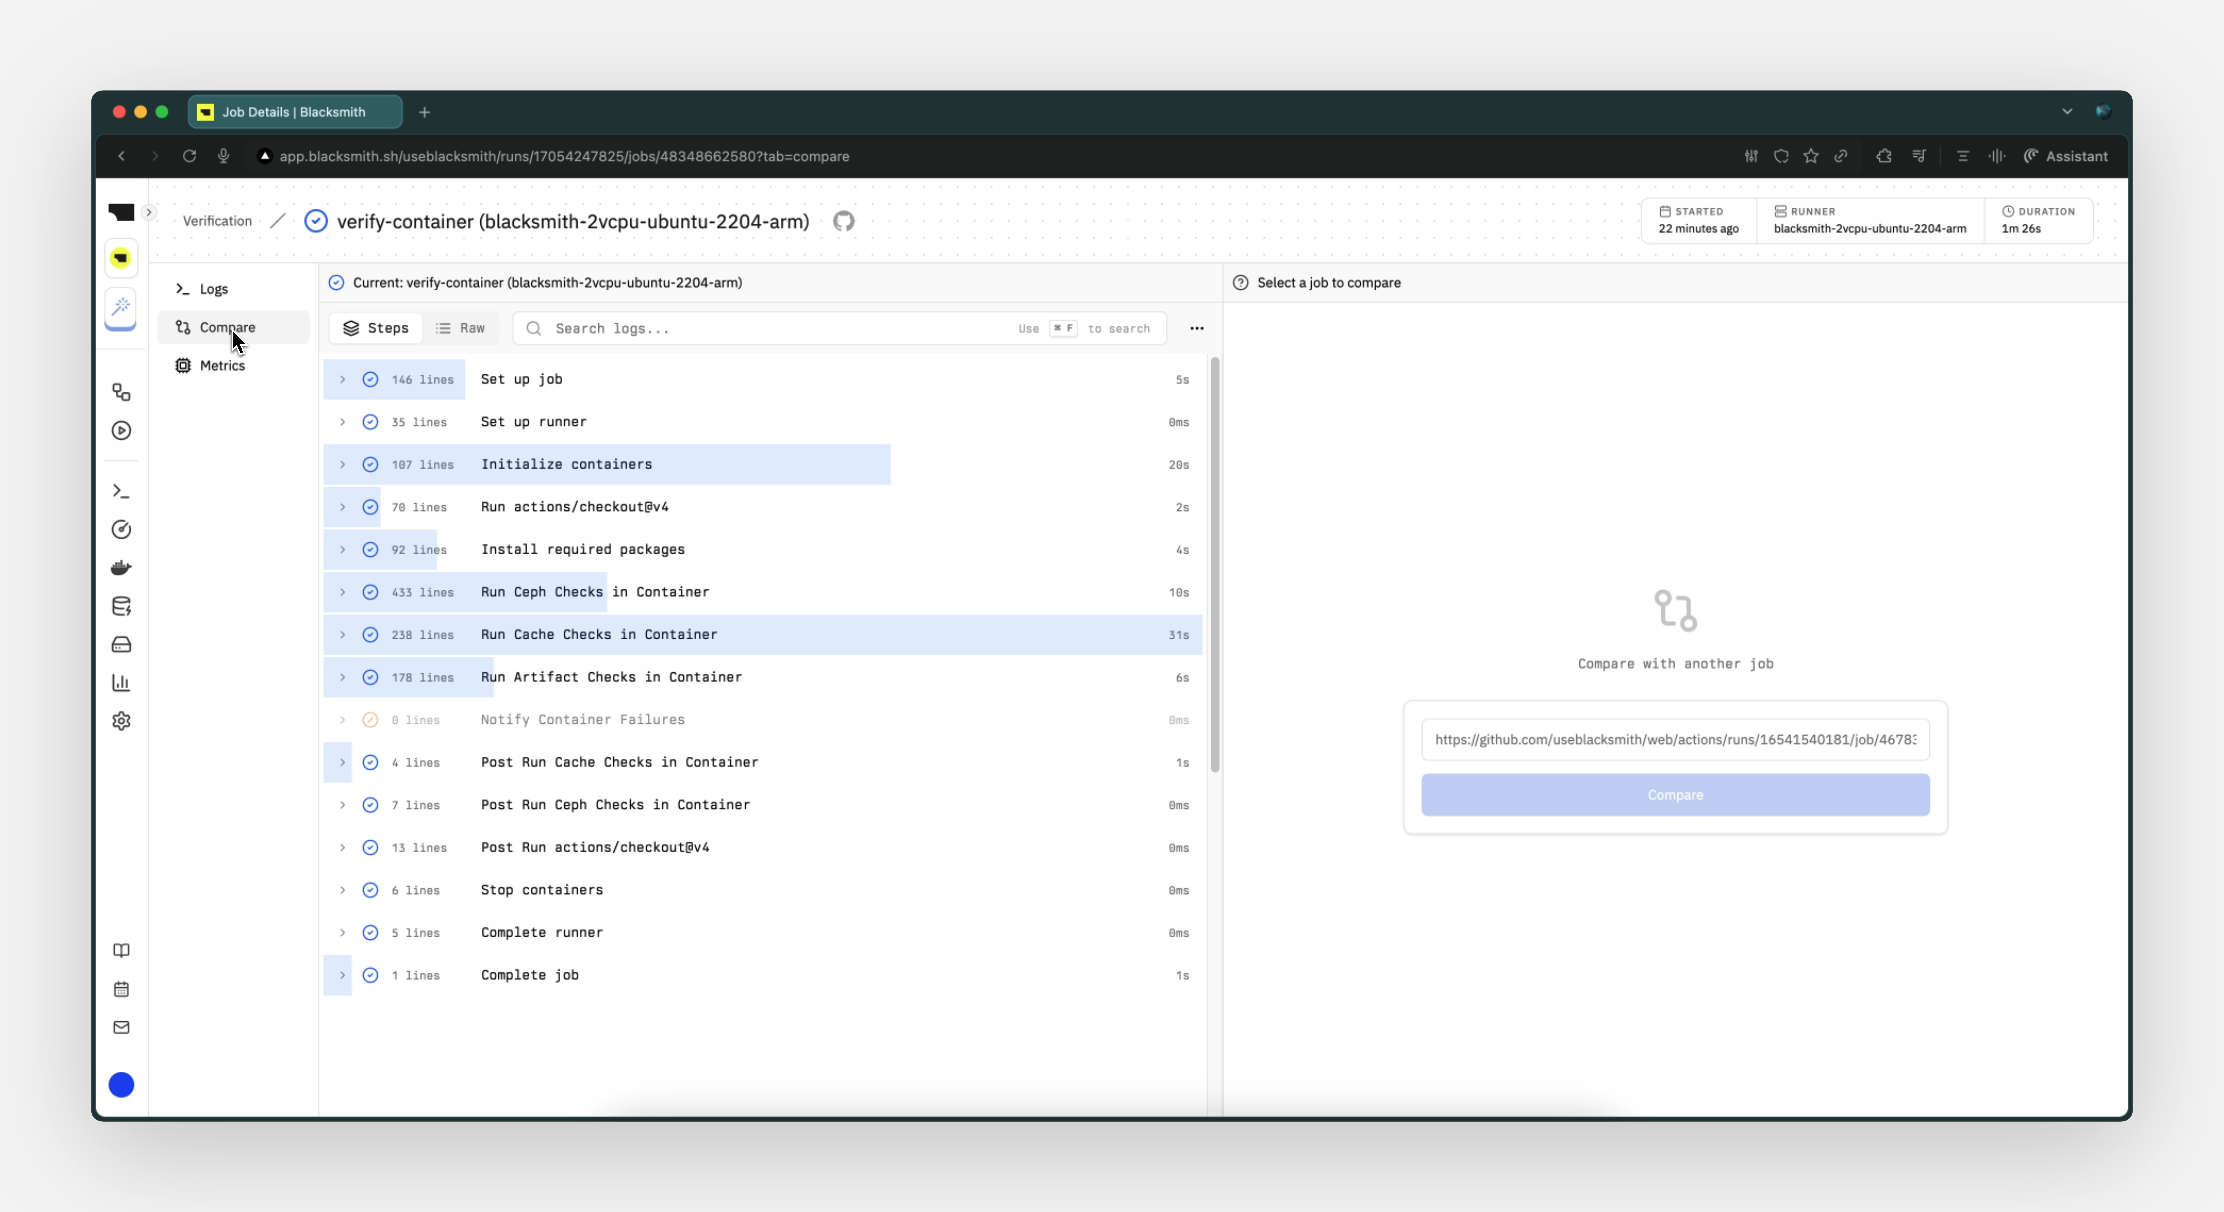Open the gauge icon in the sidebar
This screenshot has height=1212, width=2224.
(121, 530)
